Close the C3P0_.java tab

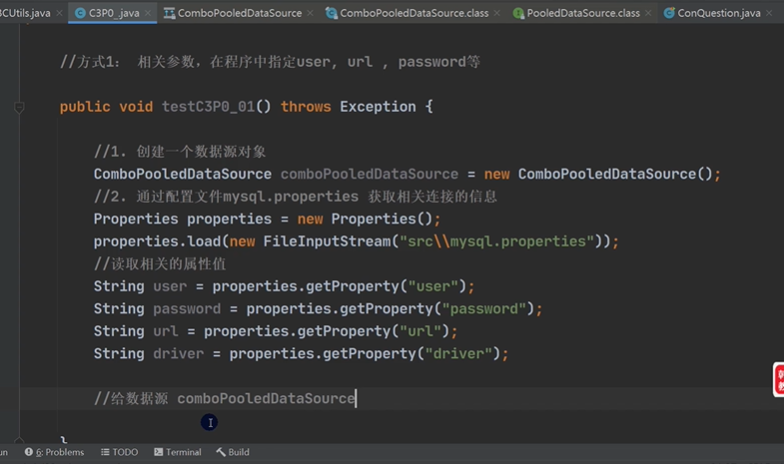pyautogui.click(x=148, y=13)
